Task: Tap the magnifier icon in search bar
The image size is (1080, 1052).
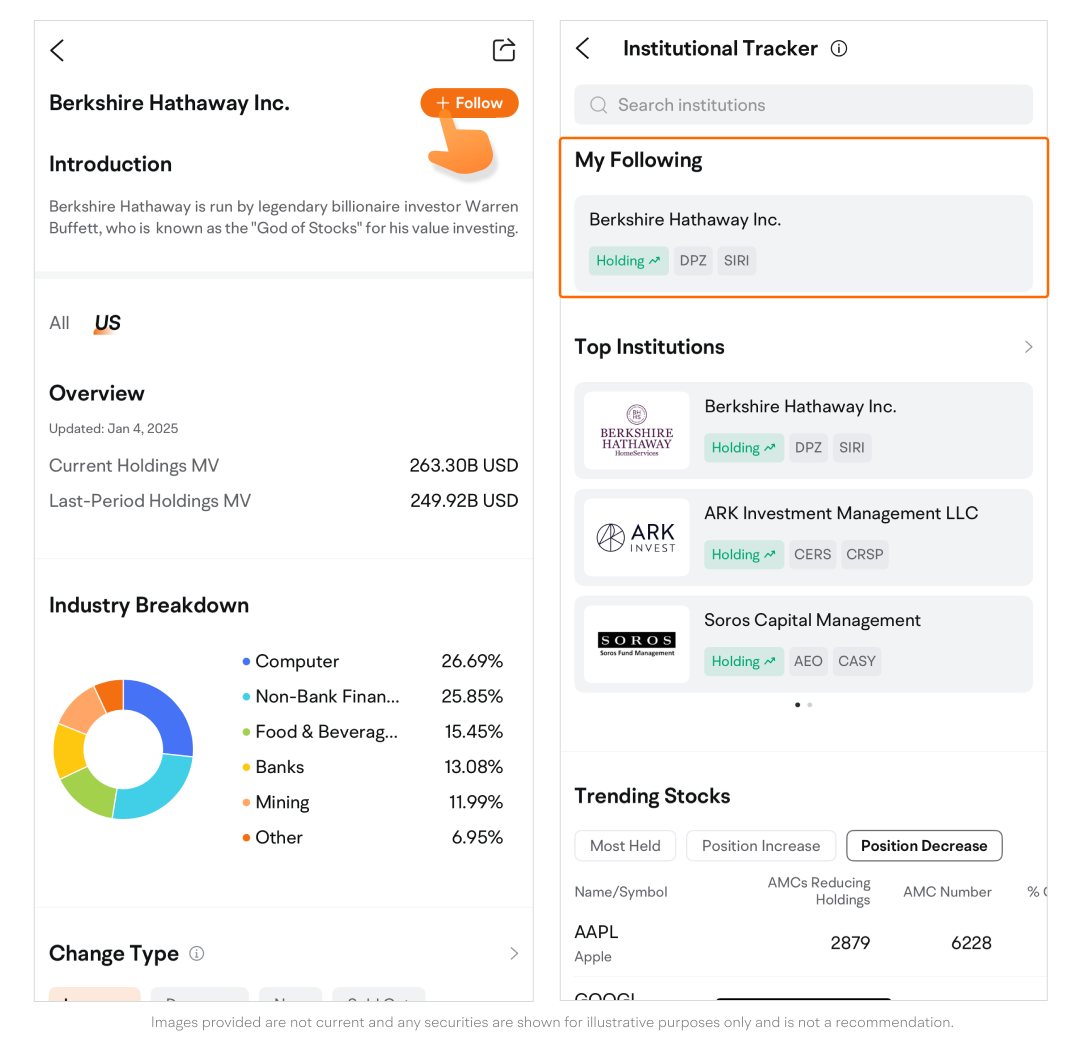Action: coord(599,105)
